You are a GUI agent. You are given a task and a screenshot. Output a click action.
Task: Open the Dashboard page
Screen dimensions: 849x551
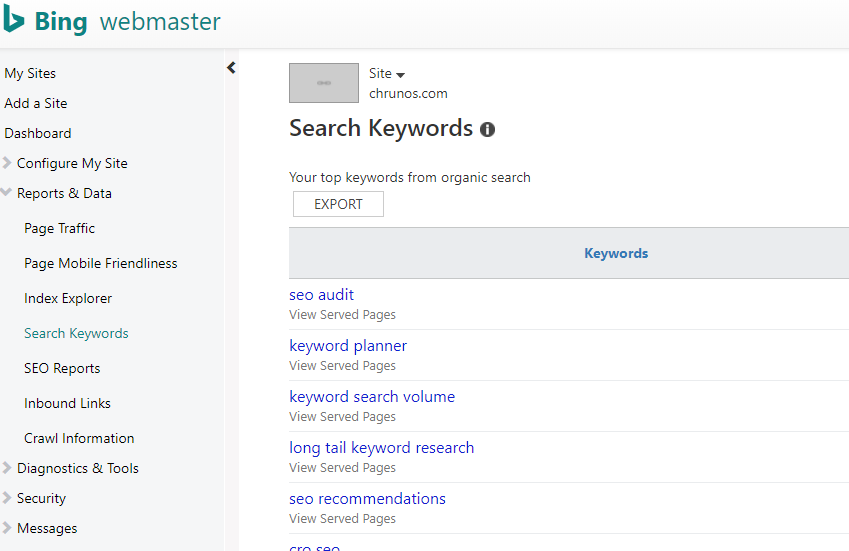38,133
